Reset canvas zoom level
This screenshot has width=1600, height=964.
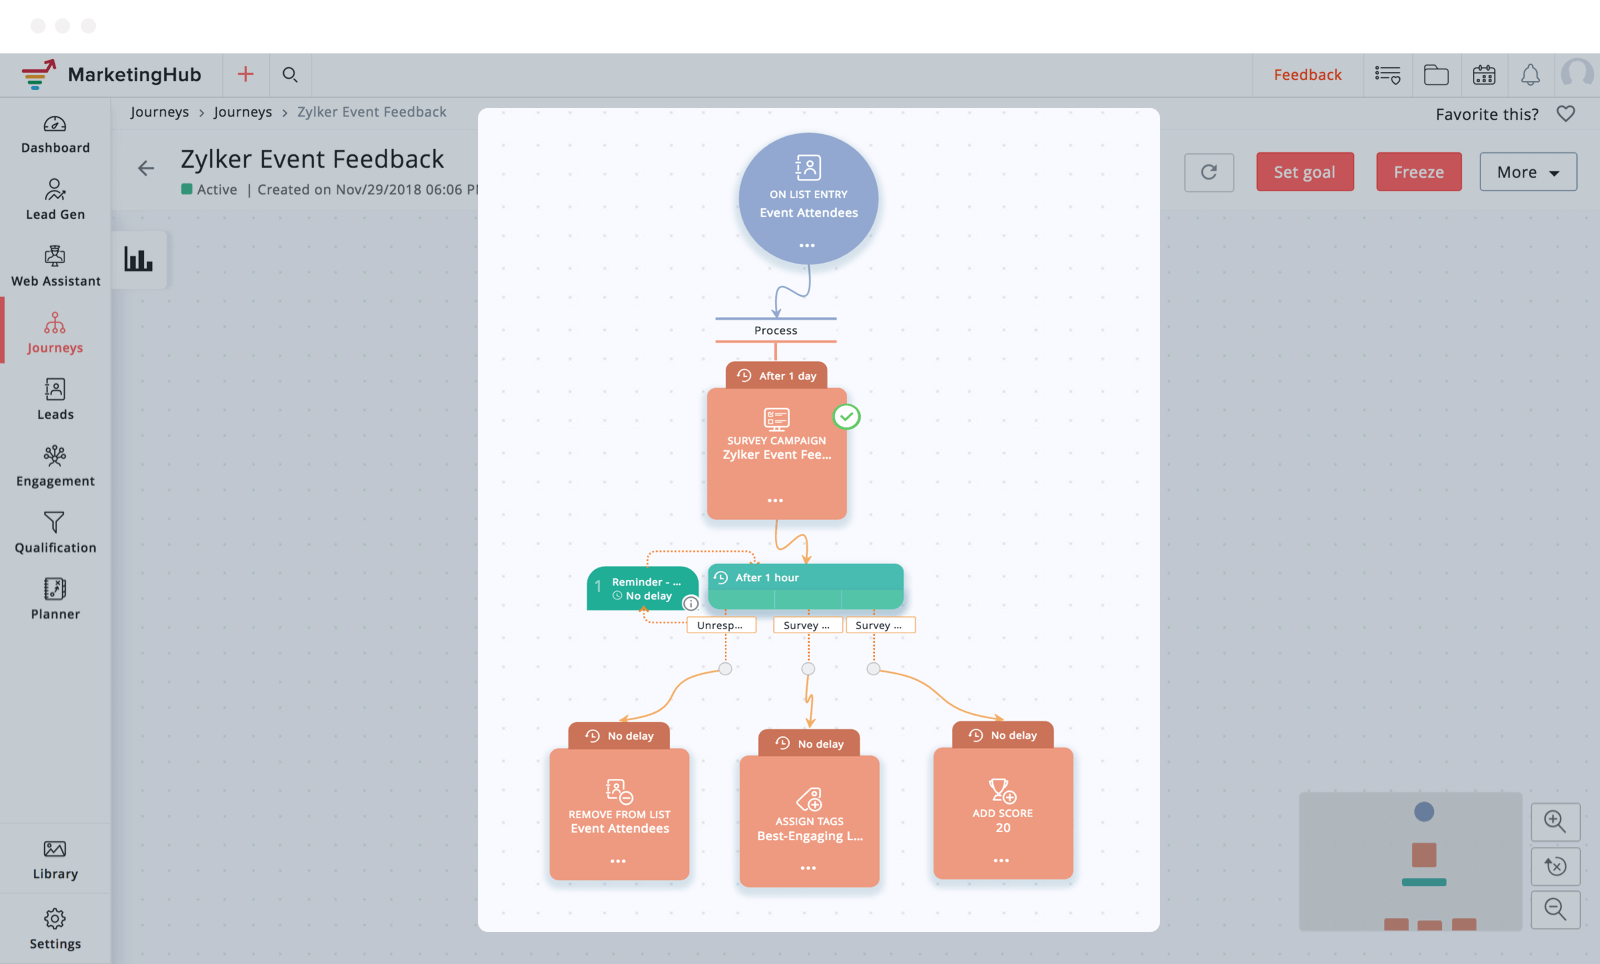(x=1555, y=866)
